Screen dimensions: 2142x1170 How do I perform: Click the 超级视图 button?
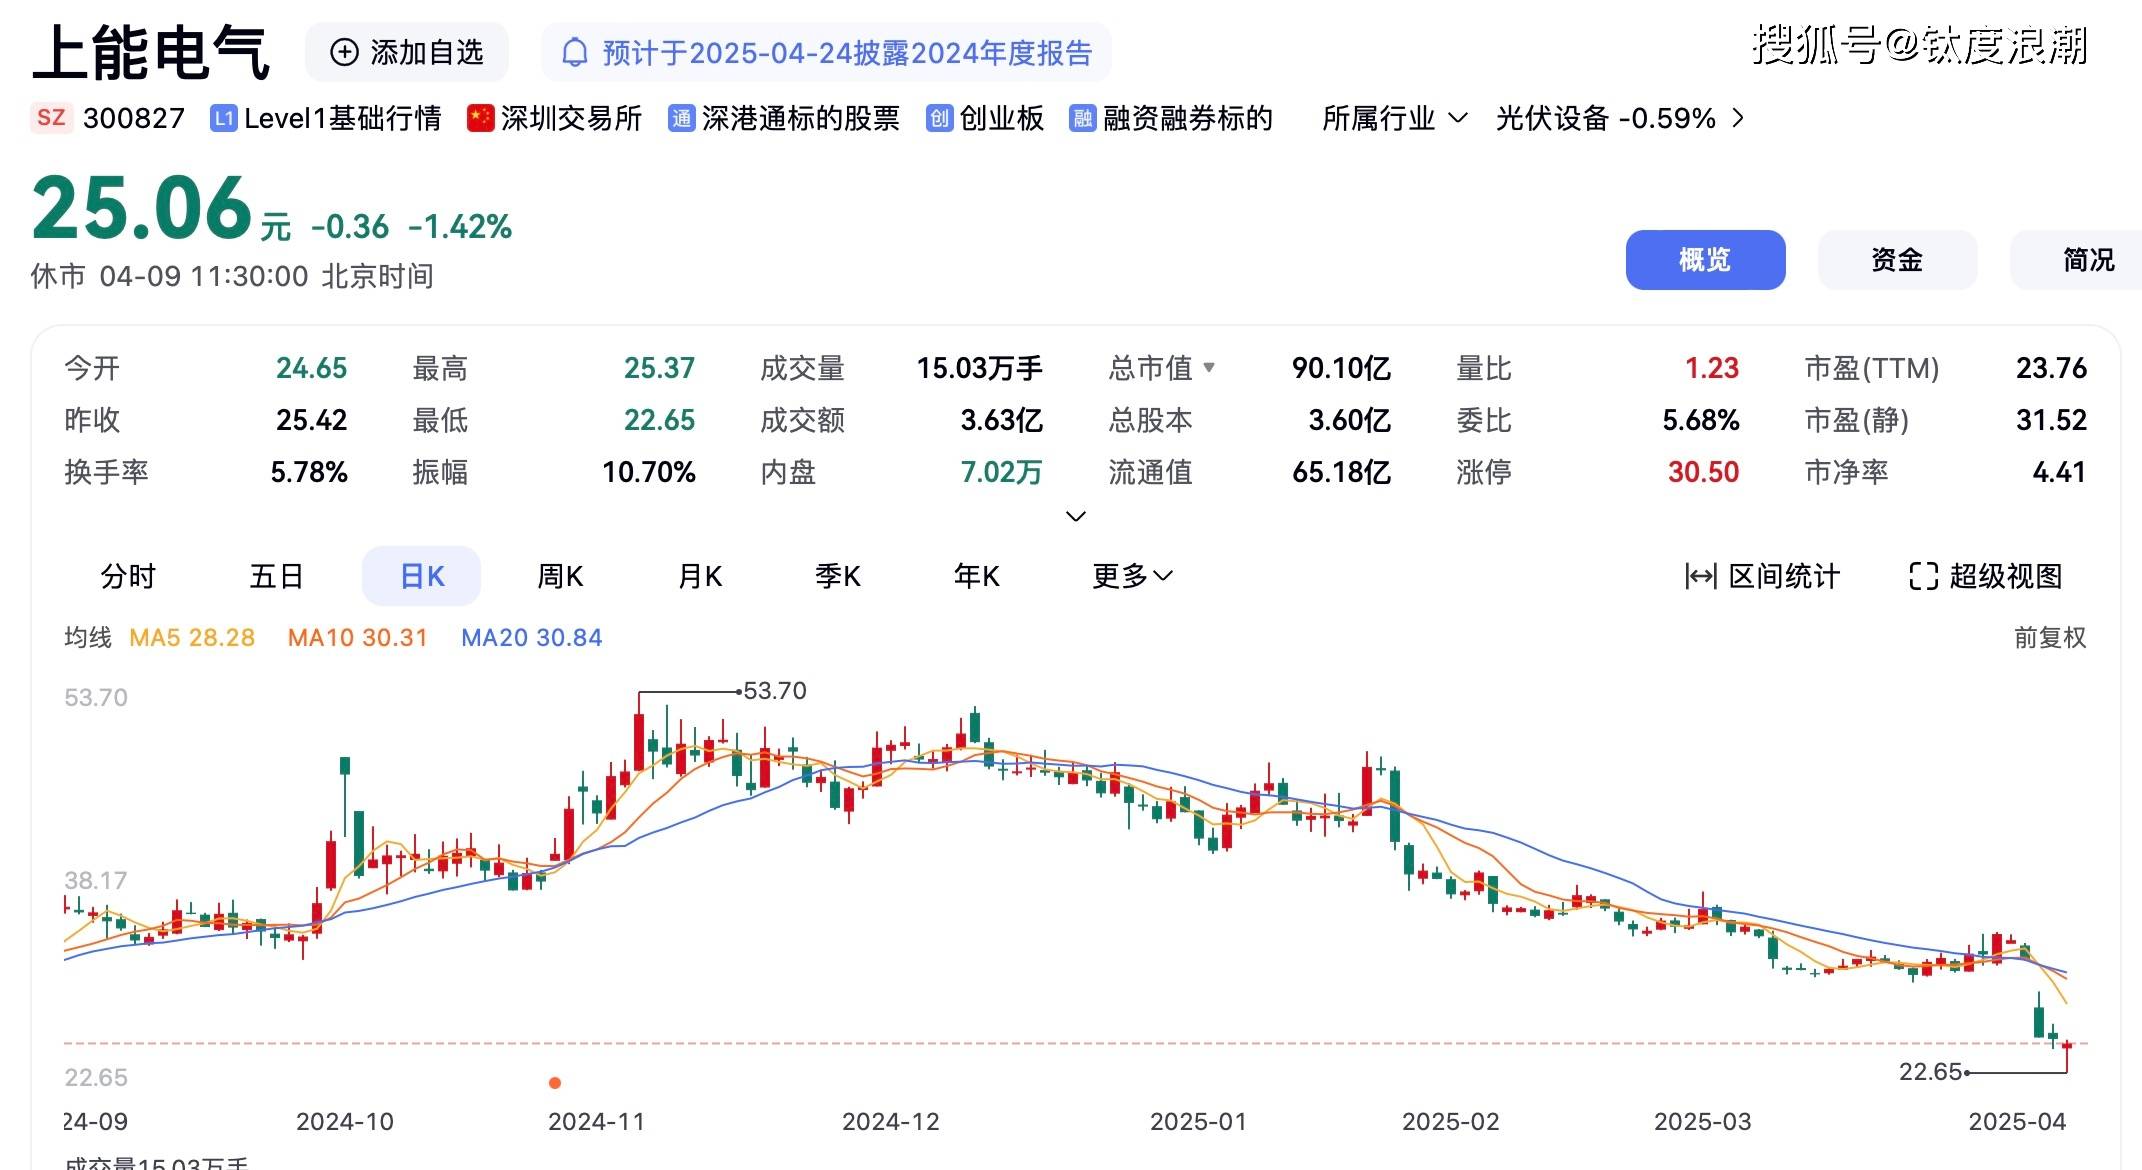click(x=1986, y=576)
